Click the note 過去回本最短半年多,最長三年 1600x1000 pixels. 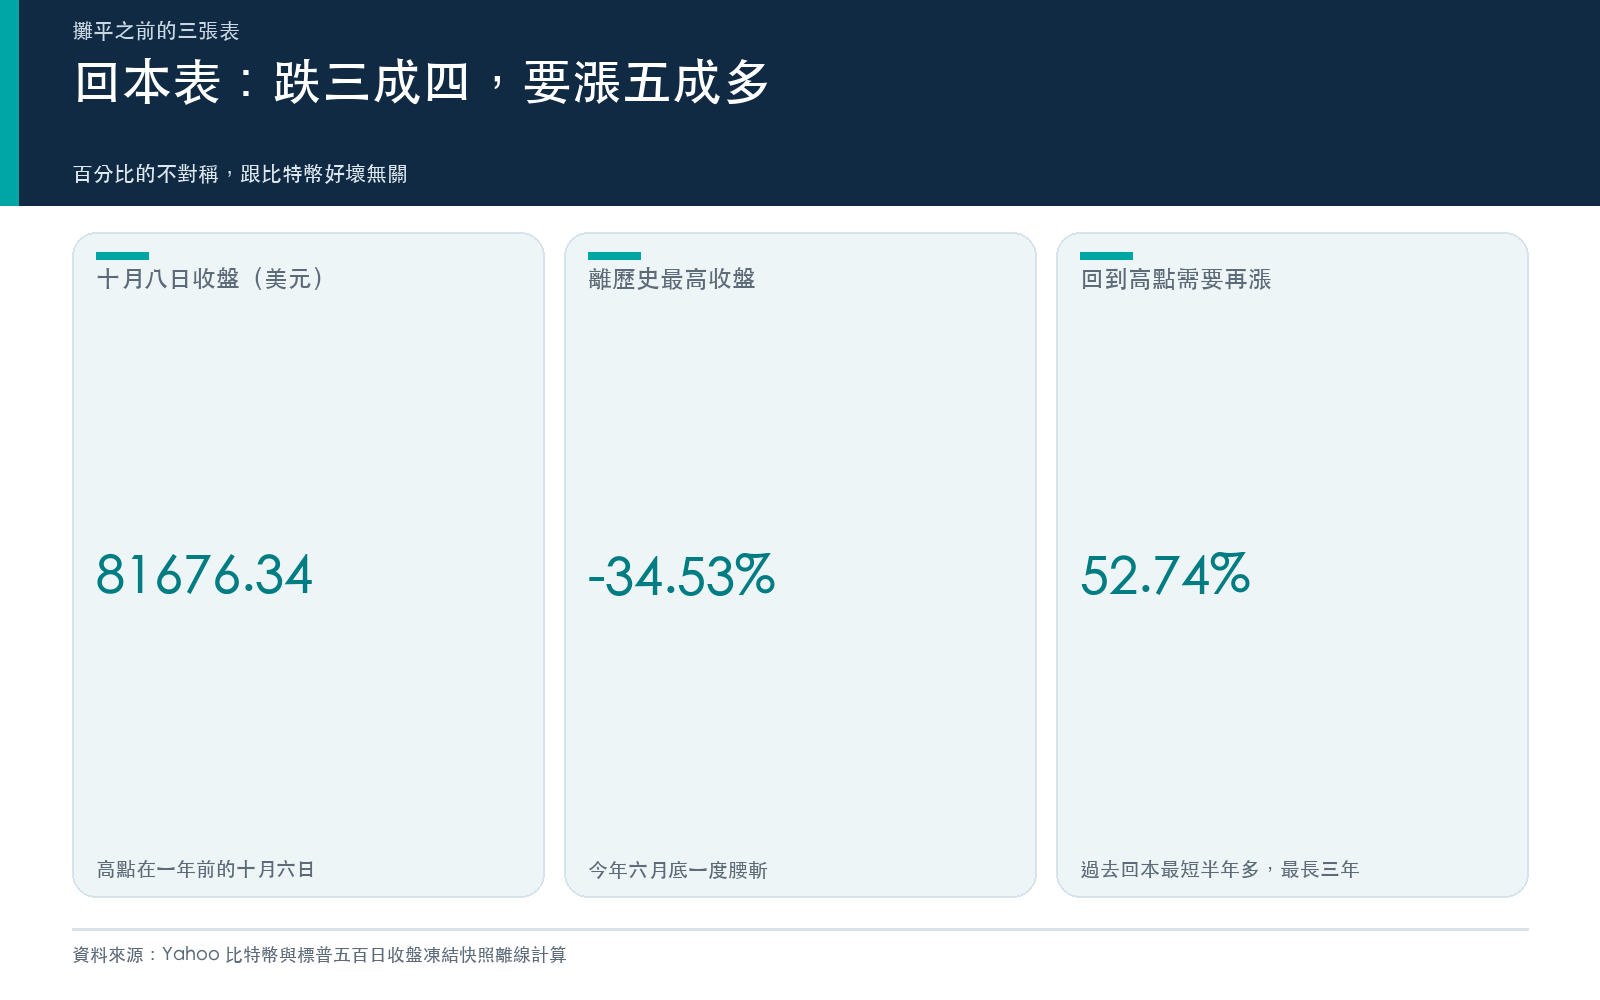1220,869
